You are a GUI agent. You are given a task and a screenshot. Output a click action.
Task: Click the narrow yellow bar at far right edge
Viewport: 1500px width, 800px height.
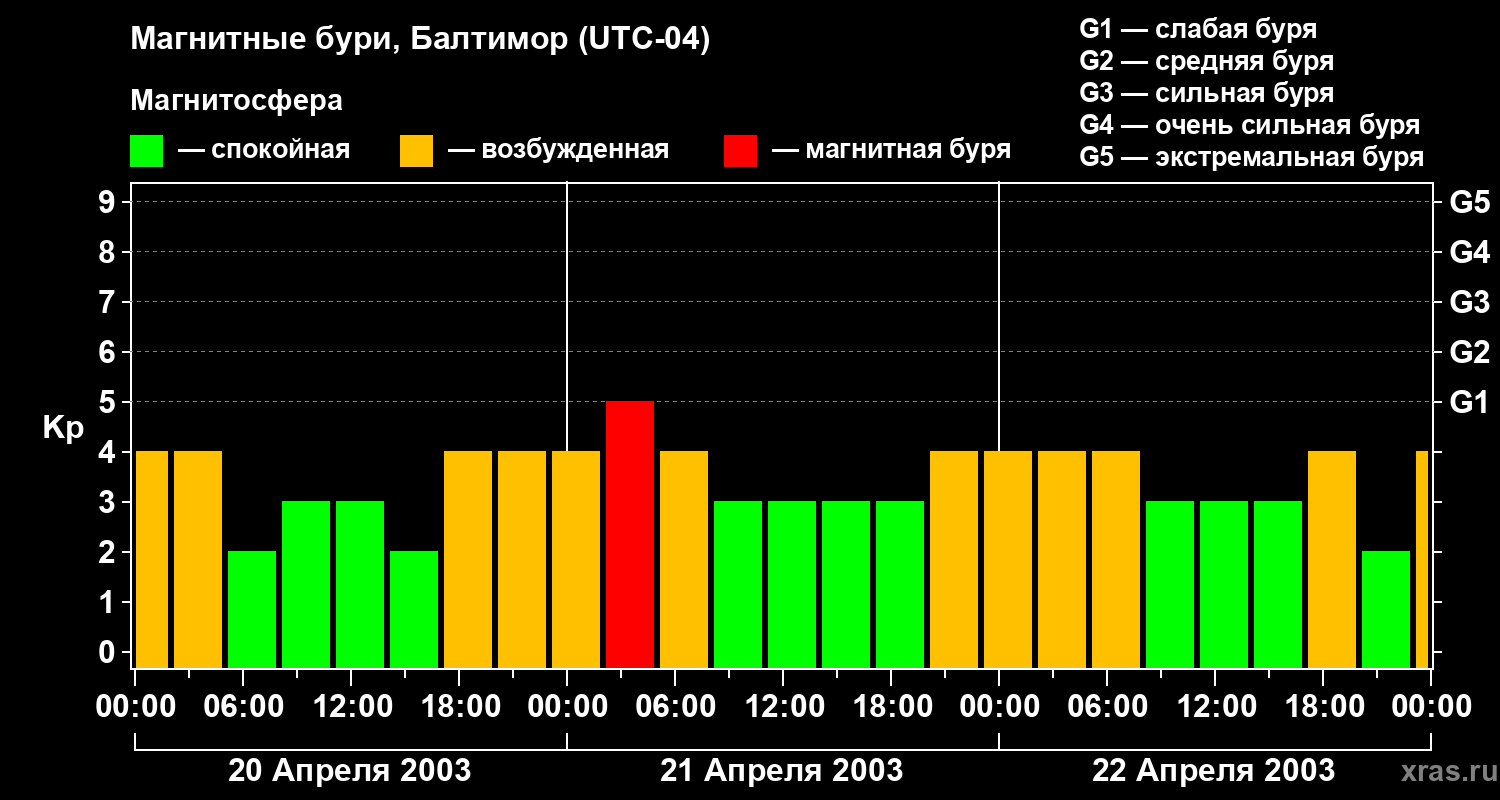pyautogui.click(x=1422, y=559)
